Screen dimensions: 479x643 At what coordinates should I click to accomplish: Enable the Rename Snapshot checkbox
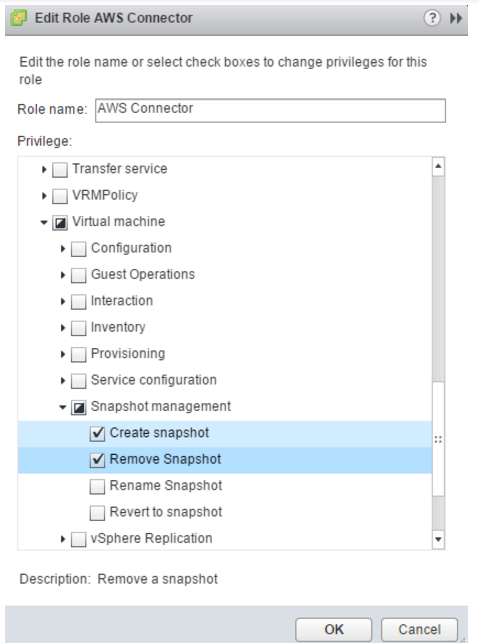[x=97, y=487]
